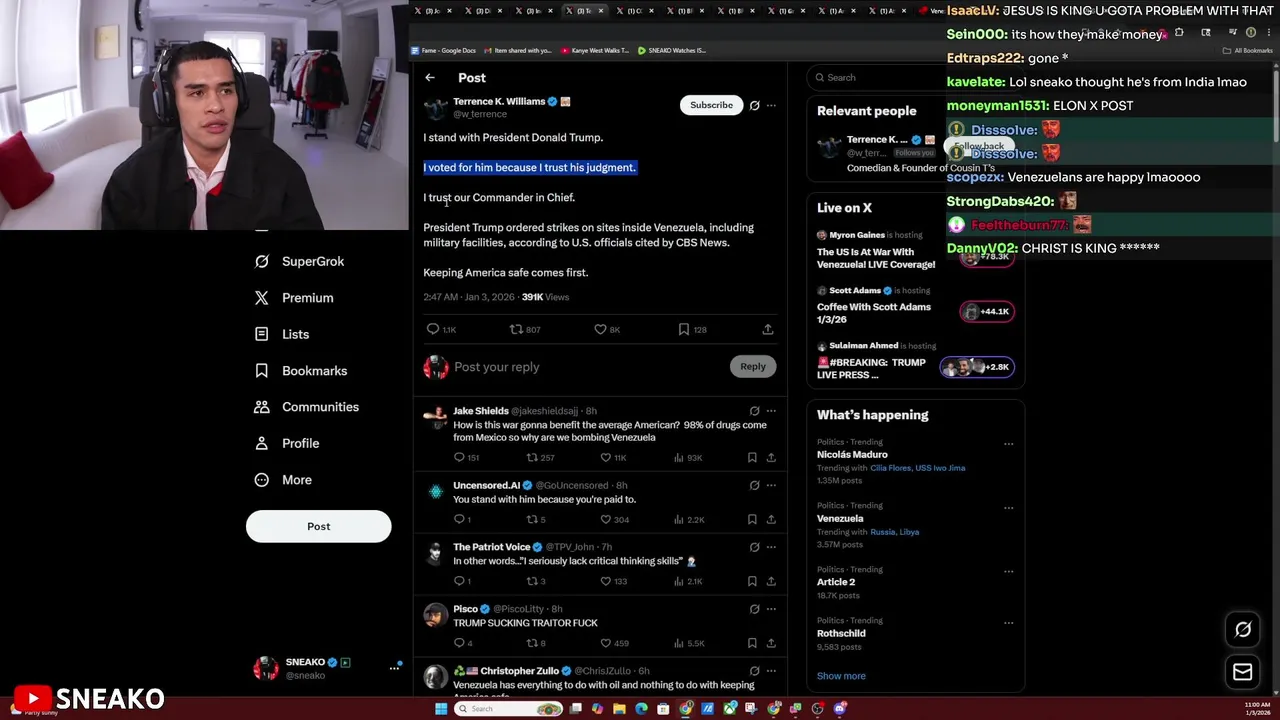Open more options on Terrence K. Williams post
The width and height of the screenshot is (1280, 720).
click(771, 105)
